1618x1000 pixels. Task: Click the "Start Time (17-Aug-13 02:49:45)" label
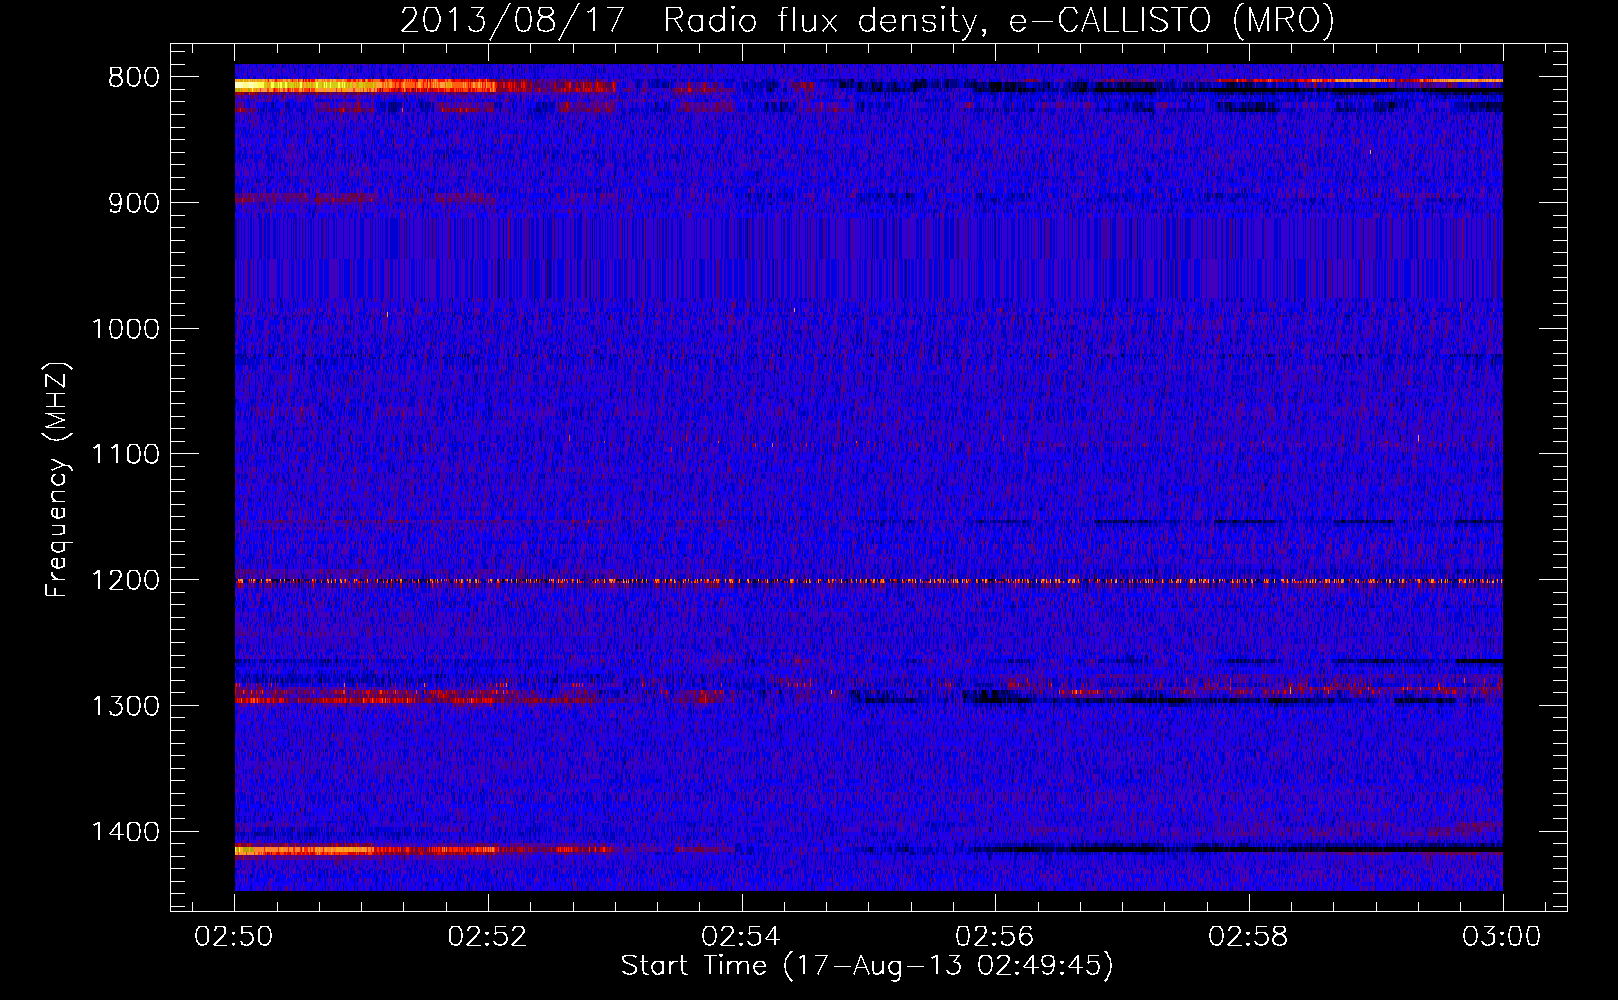pyautogui.click(x=867, y=966)
